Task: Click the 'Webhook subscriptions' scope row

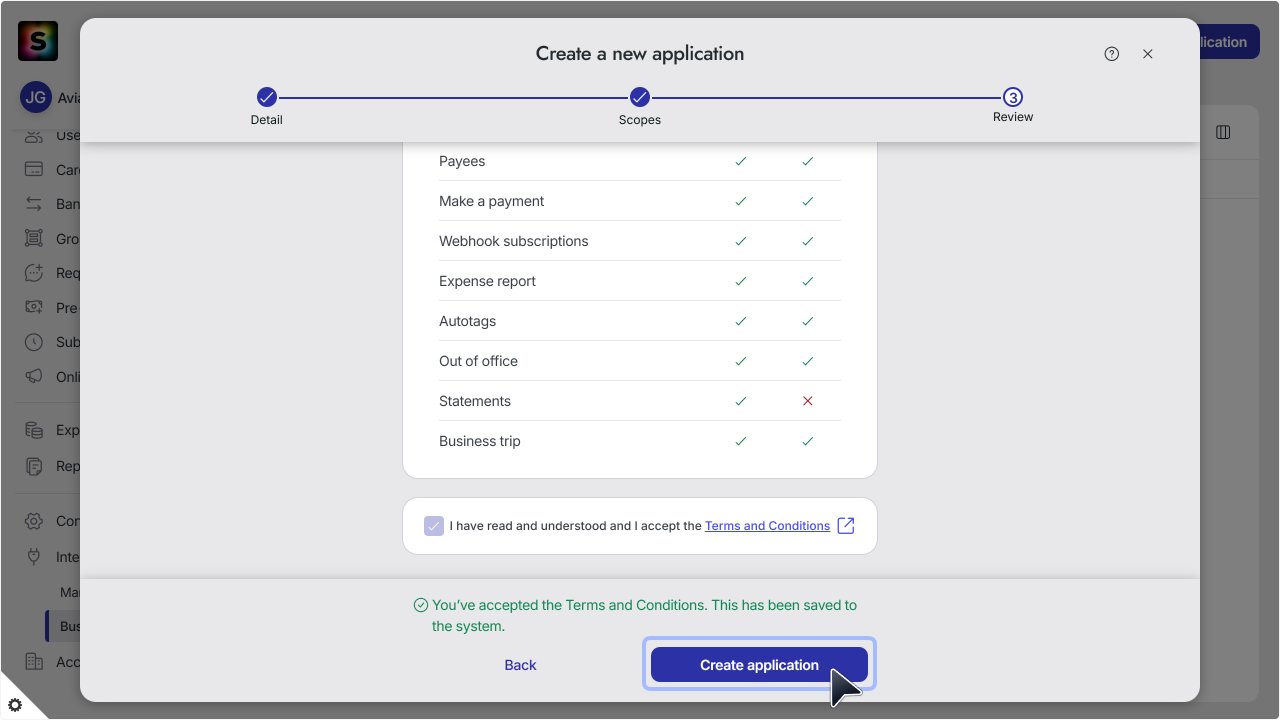Action: tap(640, 241)
